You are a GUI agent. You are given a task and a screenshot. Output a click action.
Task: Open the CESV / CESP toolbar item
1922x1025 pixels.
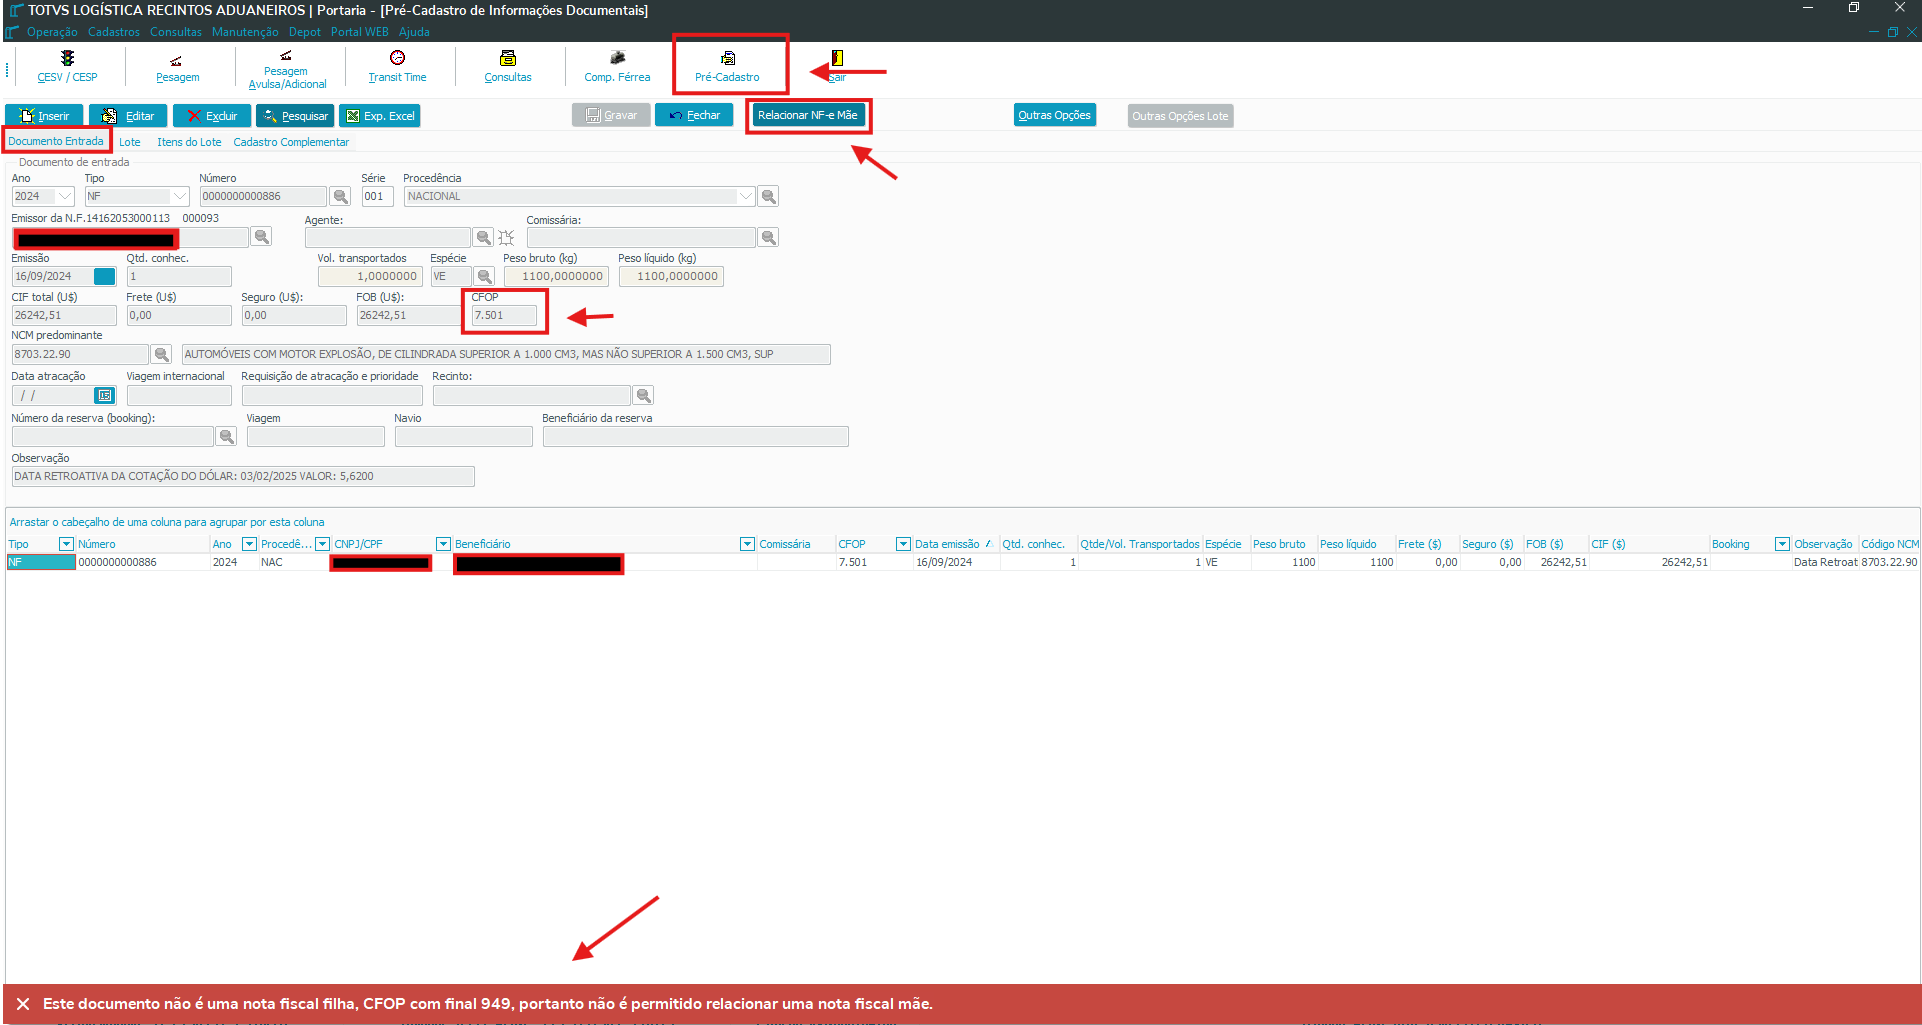[x=67, y=67]
